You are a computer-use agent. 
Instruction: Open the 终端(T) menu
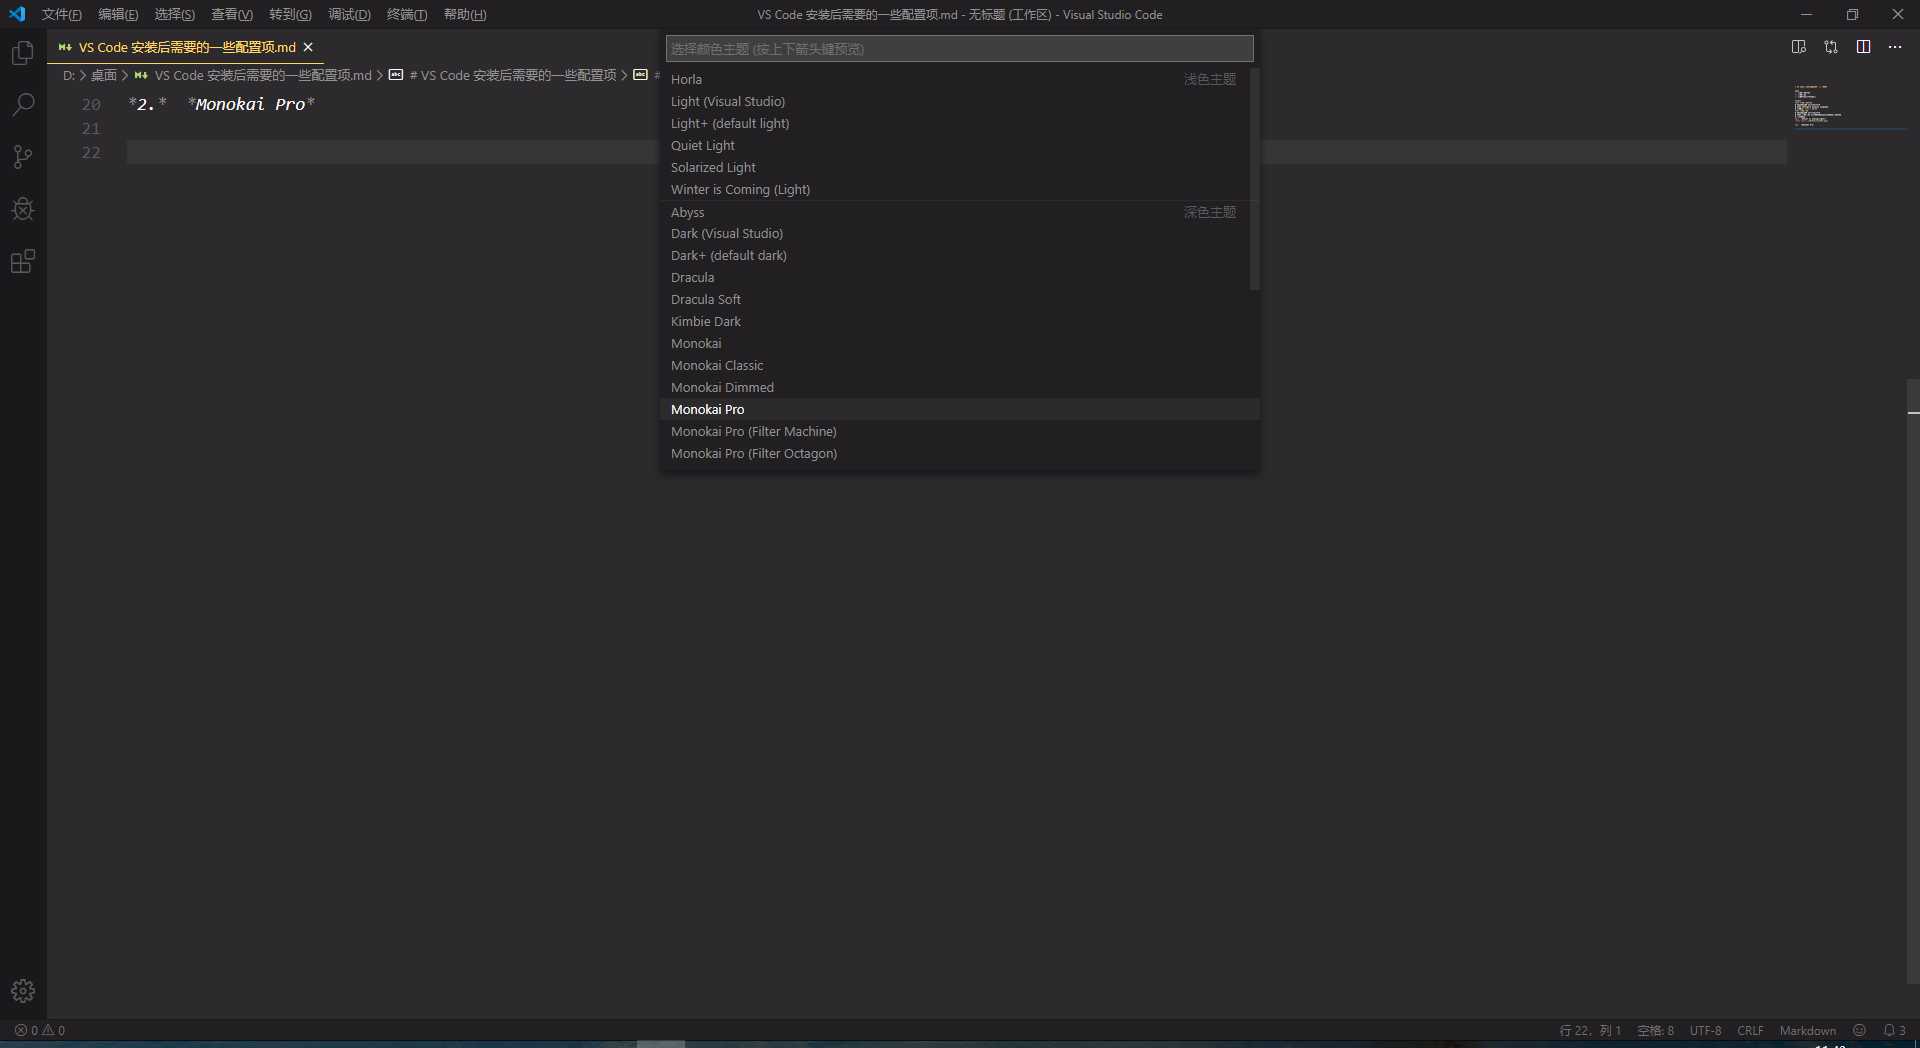click(x=407, y=14)
